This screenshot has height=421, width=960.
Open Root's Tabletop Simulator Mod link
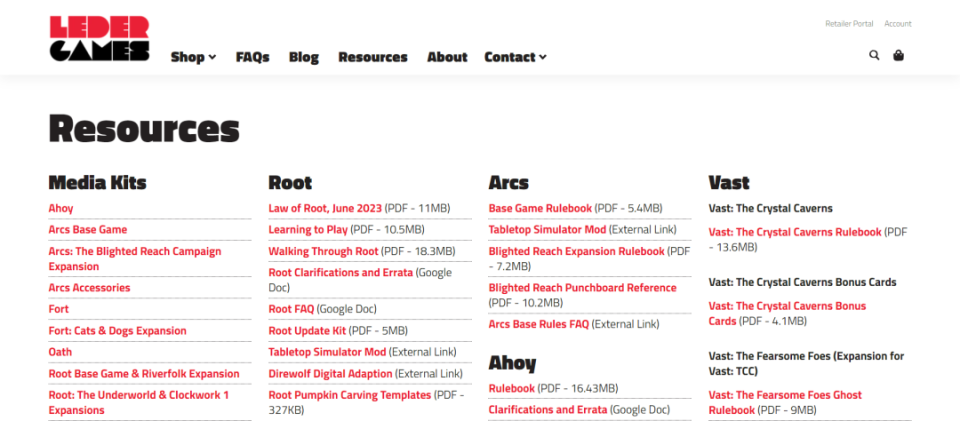coord(327,352)
